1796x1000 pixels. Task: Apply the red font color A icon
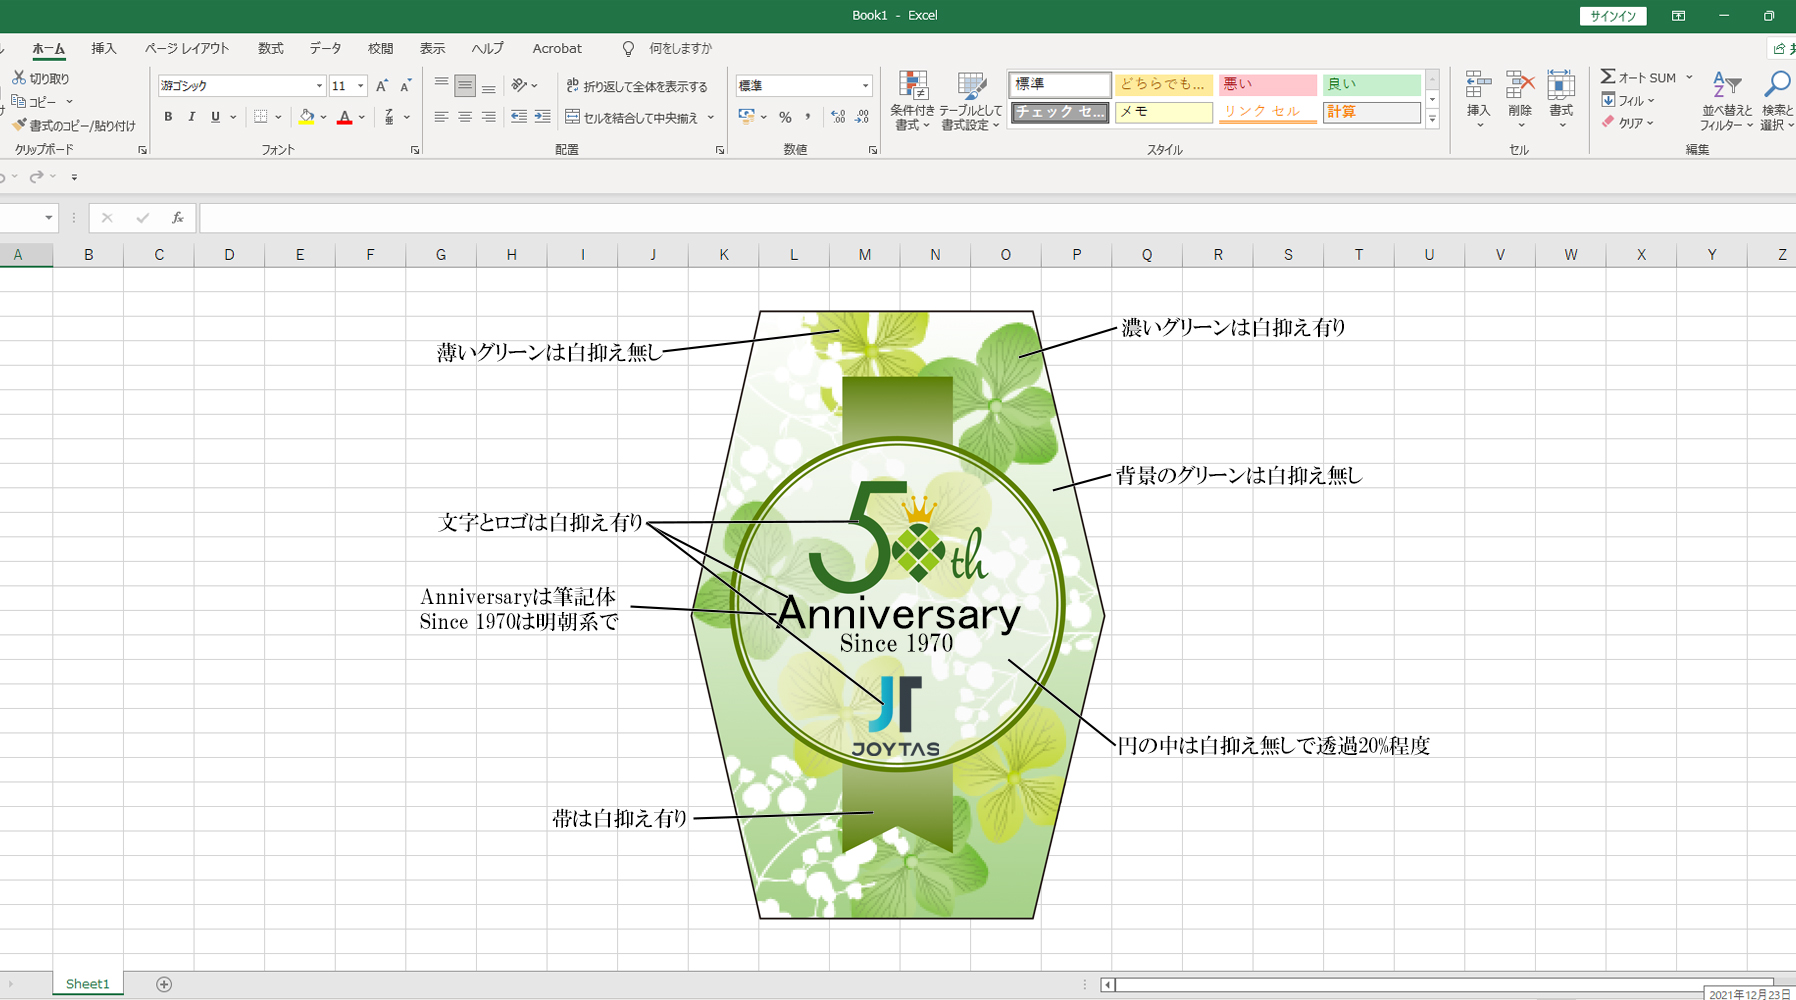pos(345,117)
